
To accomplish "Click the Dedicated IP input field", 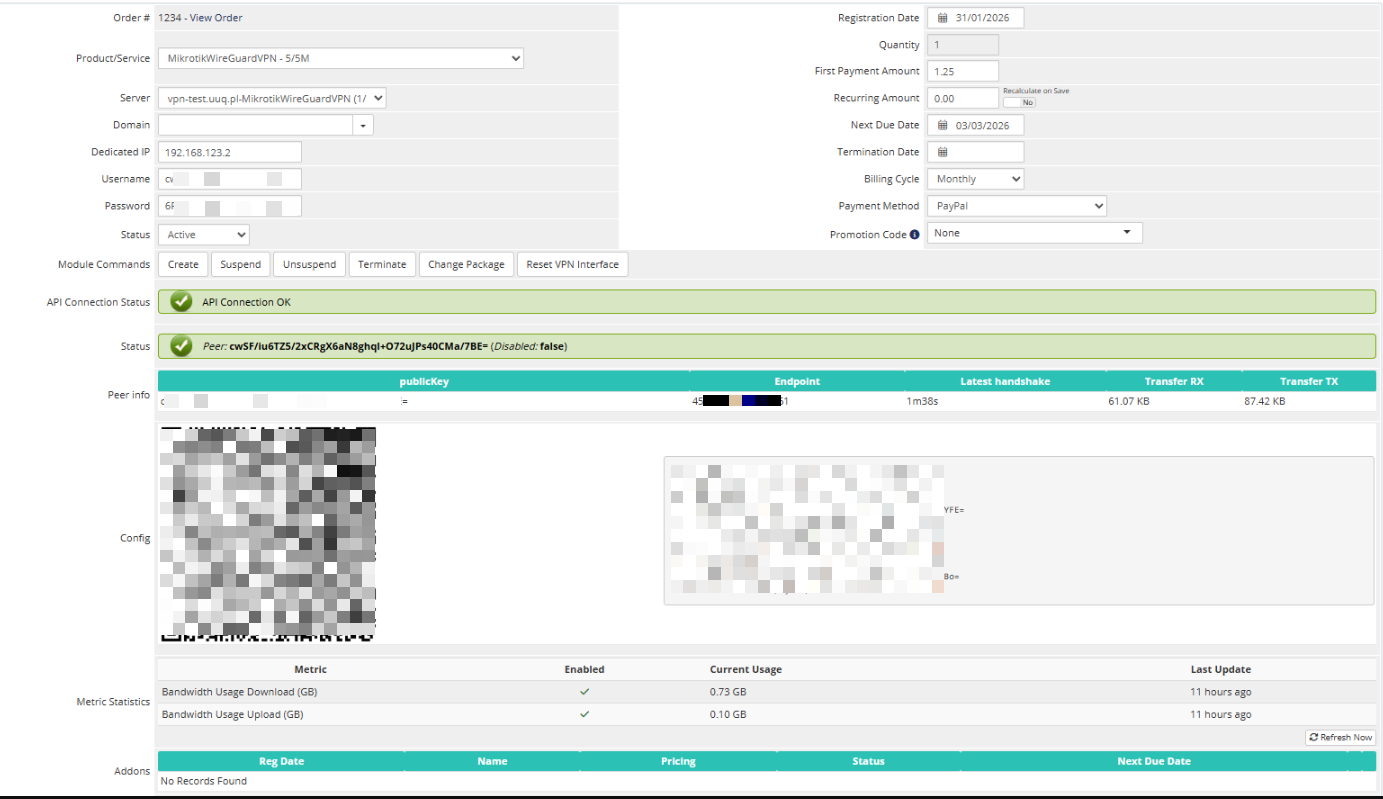I will click(x=229, y=153).
